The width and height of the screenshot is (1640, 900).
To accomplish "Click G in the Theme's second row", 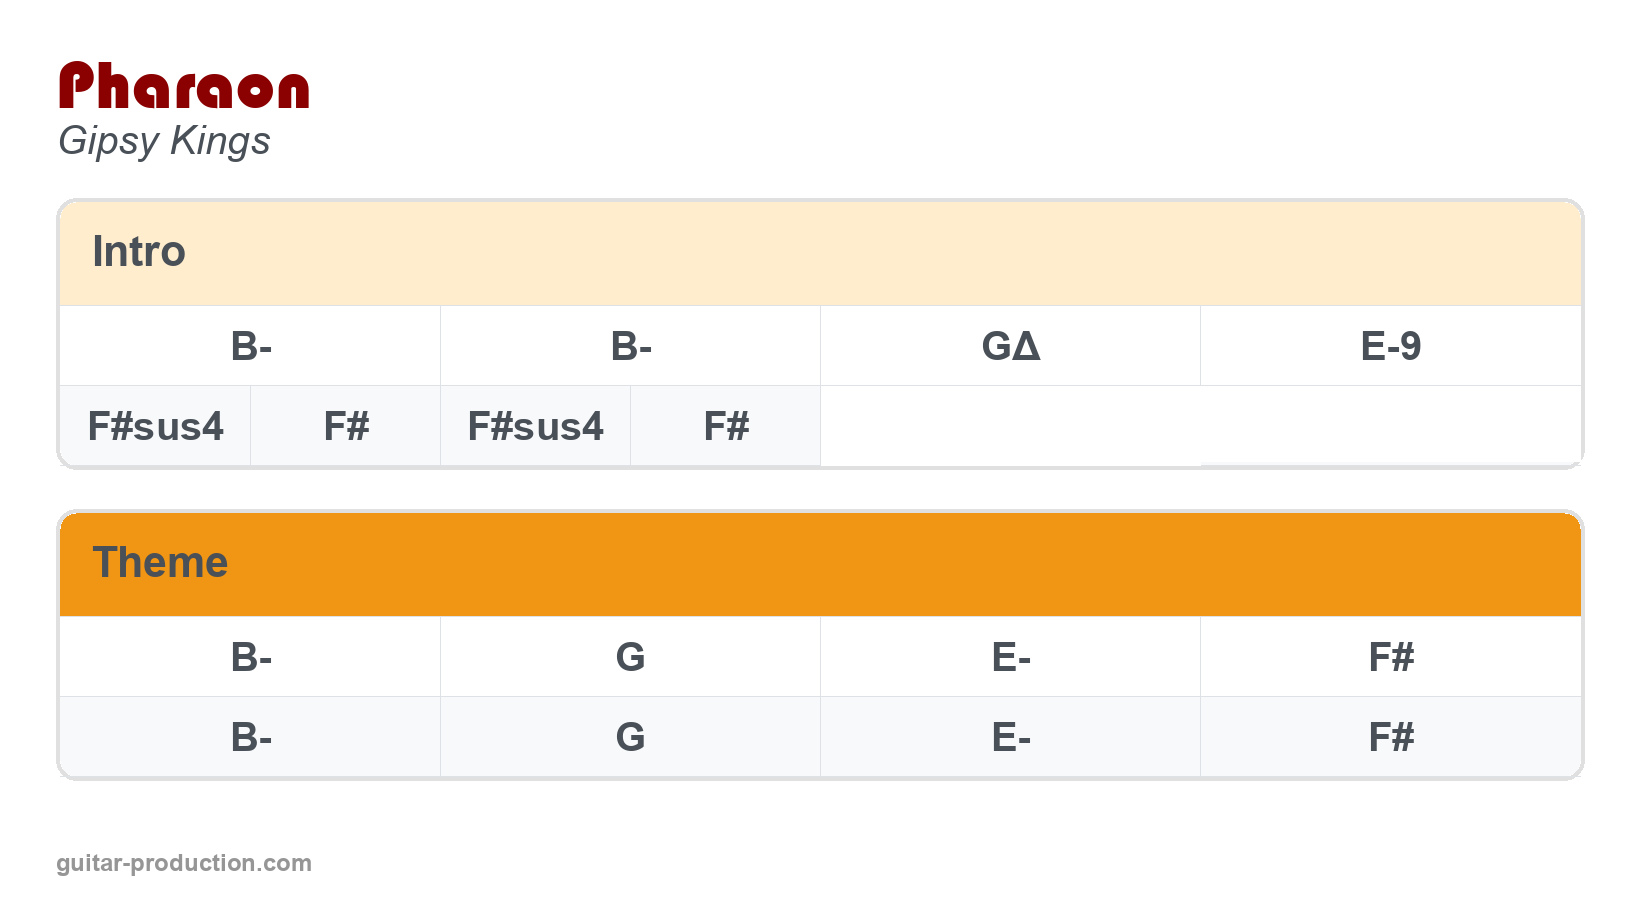I will pyautogui.click(x=631, y=737).
